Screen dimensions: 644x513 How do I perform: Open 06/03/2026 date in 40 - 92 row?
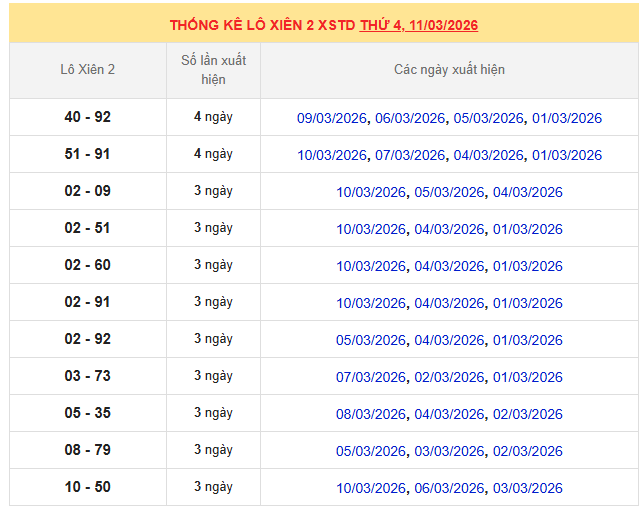pyautogui.click(x=410, y=118)
